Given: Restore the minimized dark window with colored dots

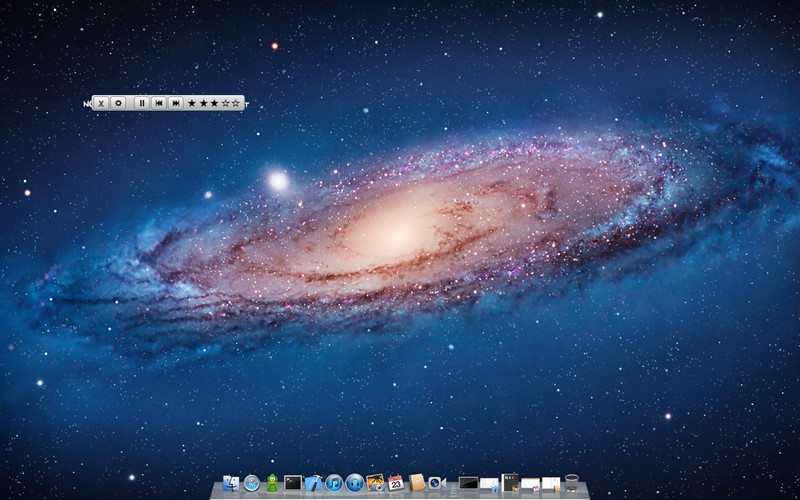Looking at the screenshot, I should (510, 483).
